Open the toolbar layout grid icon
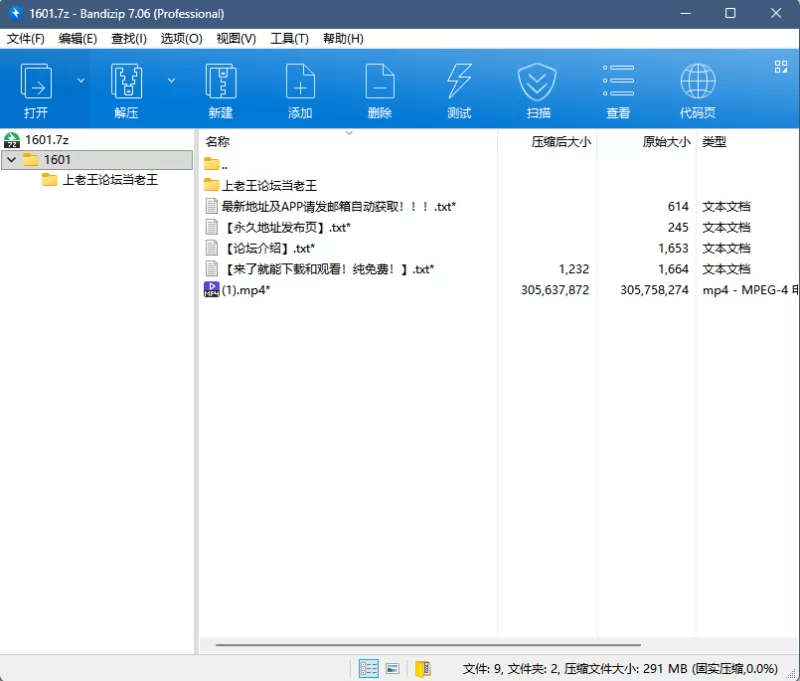The image size is (800, 681). click(781, 67)
